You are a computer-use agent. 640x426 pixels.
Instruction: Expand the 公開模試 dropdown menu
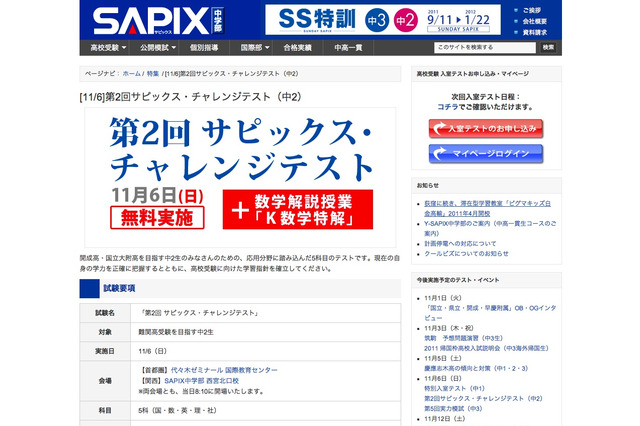[x=158, y=48]
